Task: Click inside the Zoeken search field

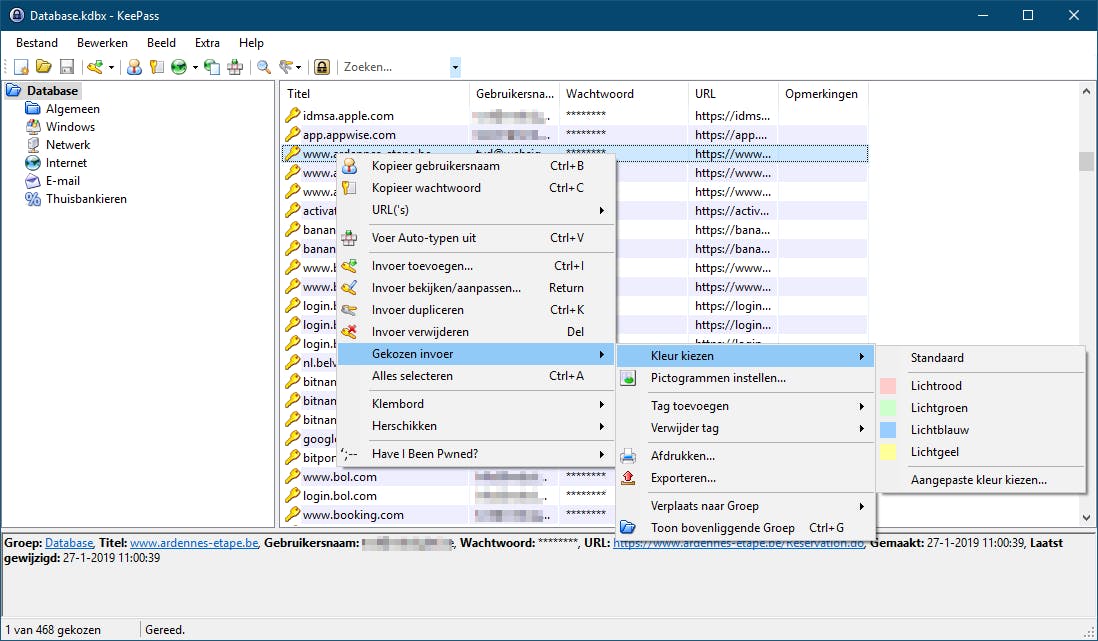Action: coord(390,67)
